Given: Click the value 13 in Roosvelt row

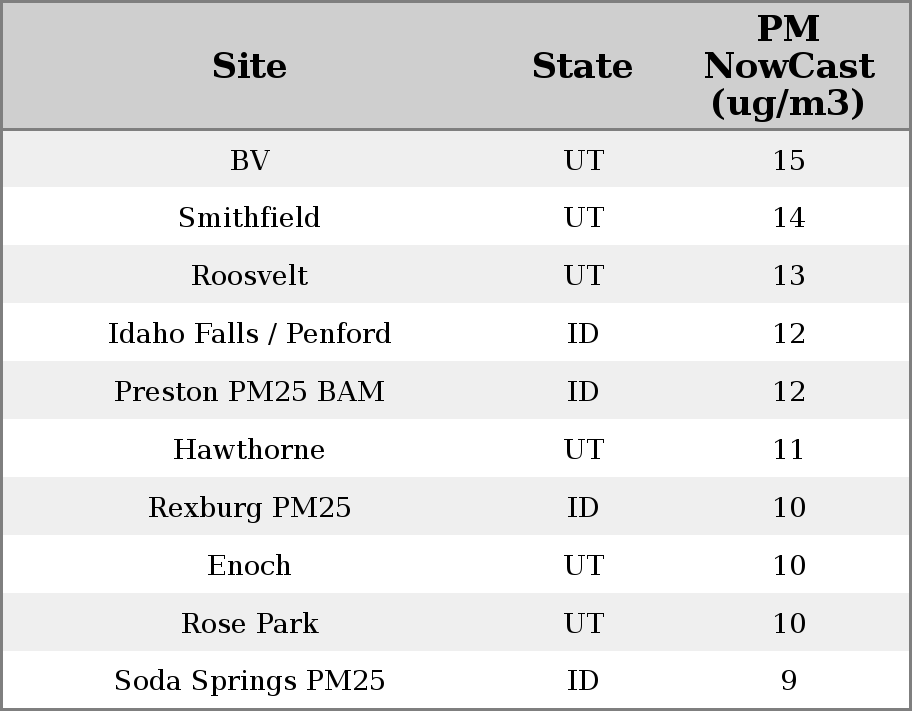Looking at the screenshot, I should tap(788, 276).
